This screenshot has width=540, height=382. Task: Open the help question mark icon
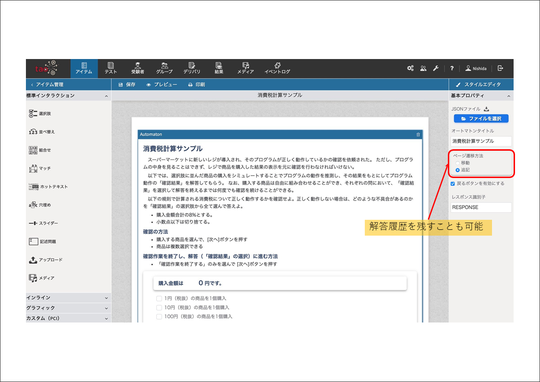(x=452, y=68)
